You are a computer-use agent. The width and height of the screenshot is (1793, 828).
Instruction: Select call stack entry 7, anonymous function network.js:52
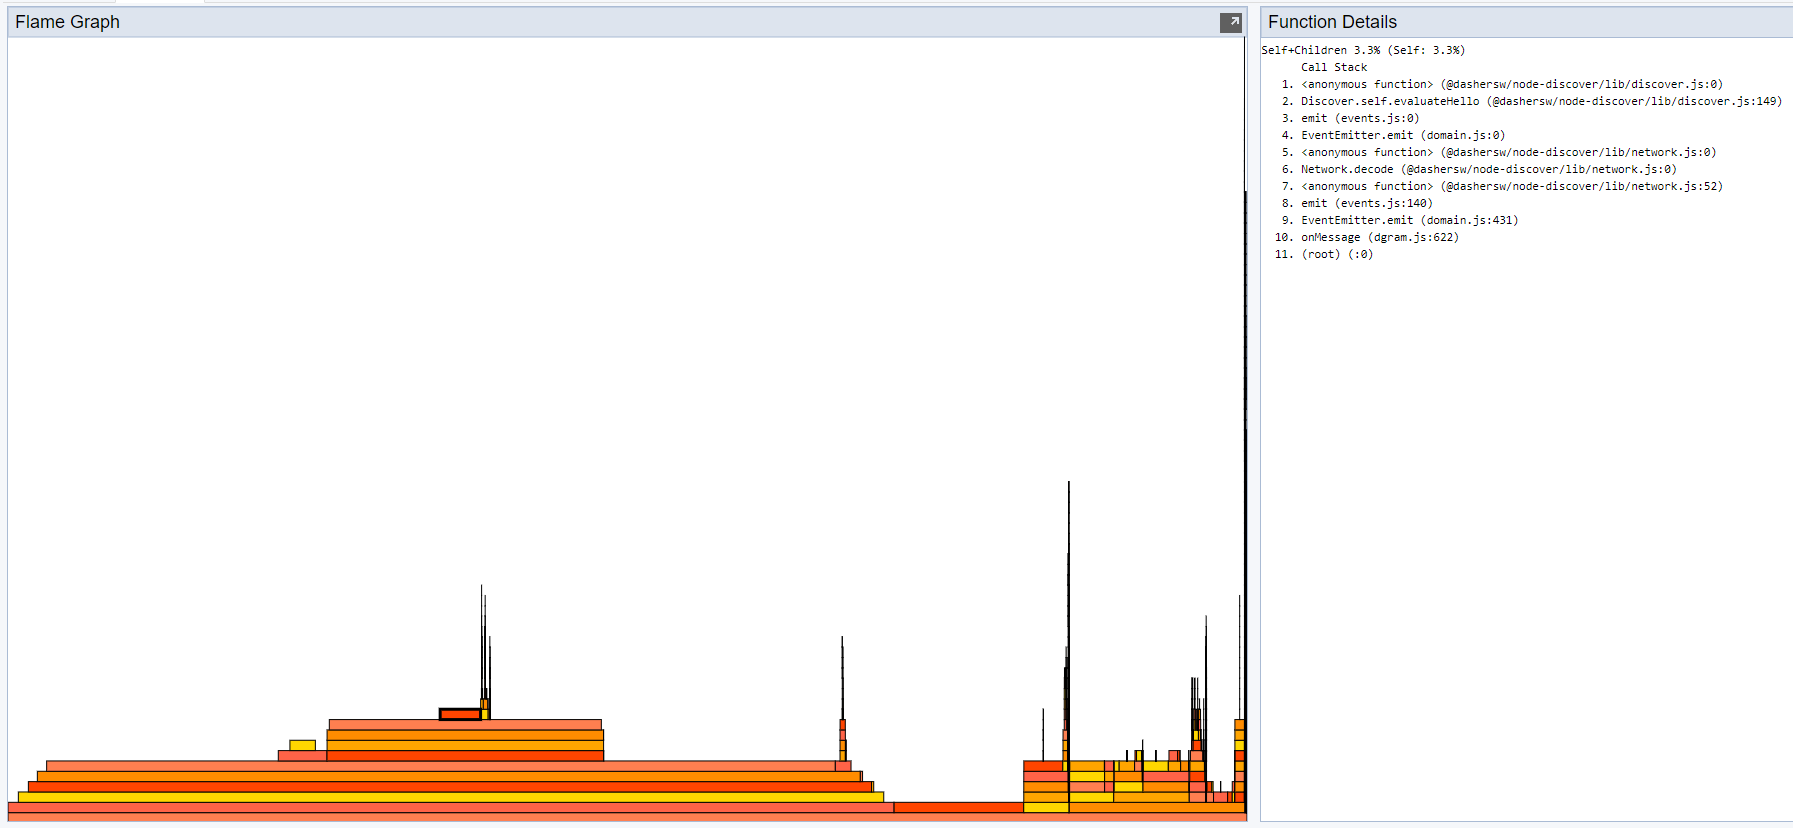point(1511,186)
